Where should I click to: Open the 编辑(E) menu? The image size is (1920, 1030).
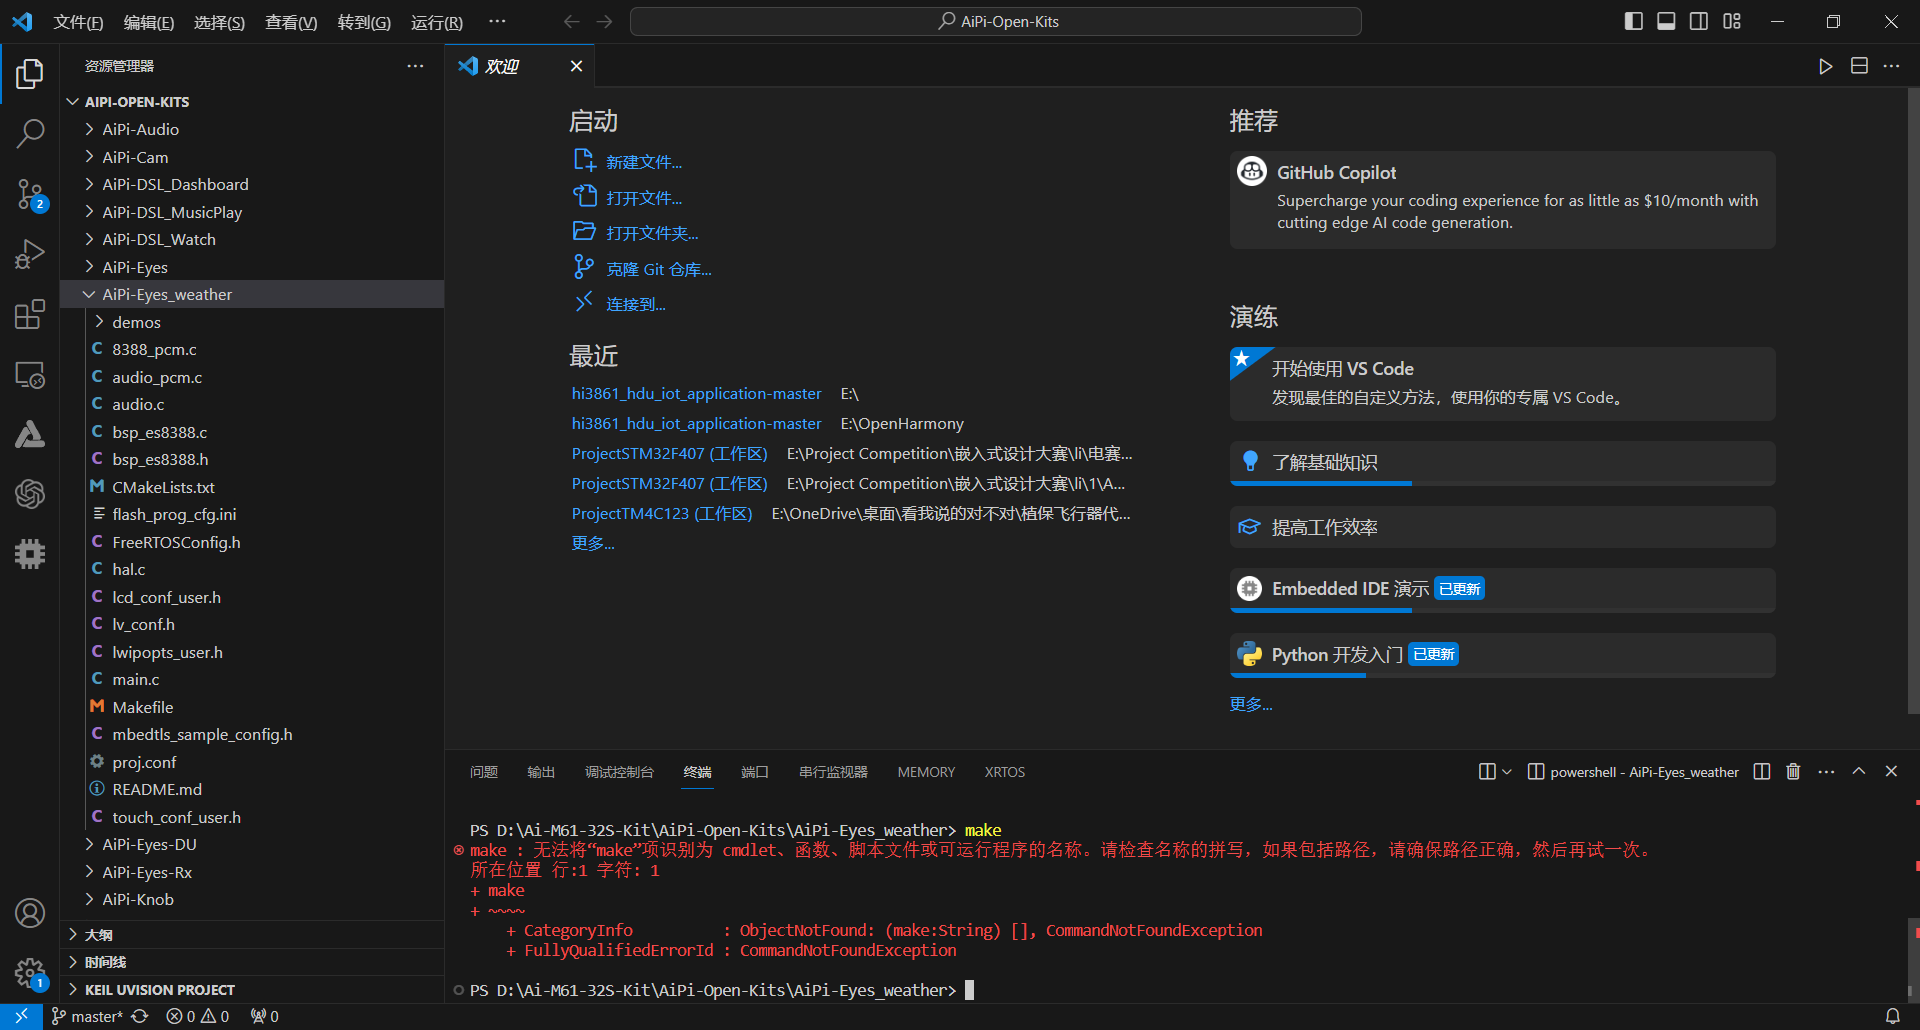[x=149, y=22]
